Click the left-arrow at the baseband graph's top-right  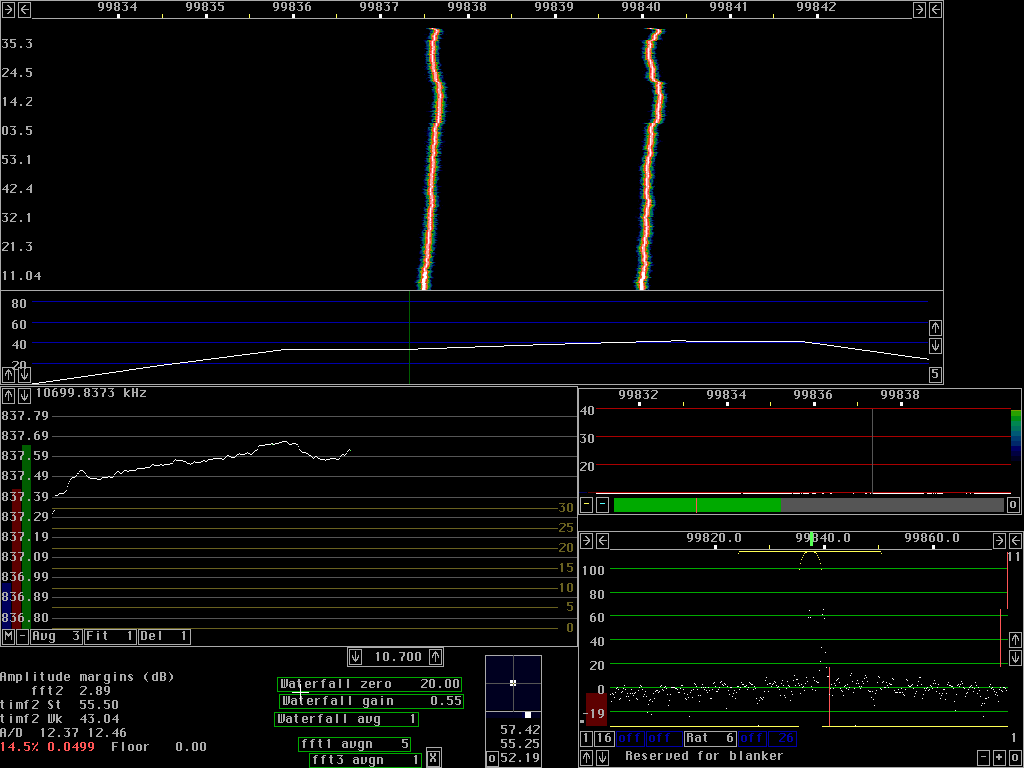1016,540
